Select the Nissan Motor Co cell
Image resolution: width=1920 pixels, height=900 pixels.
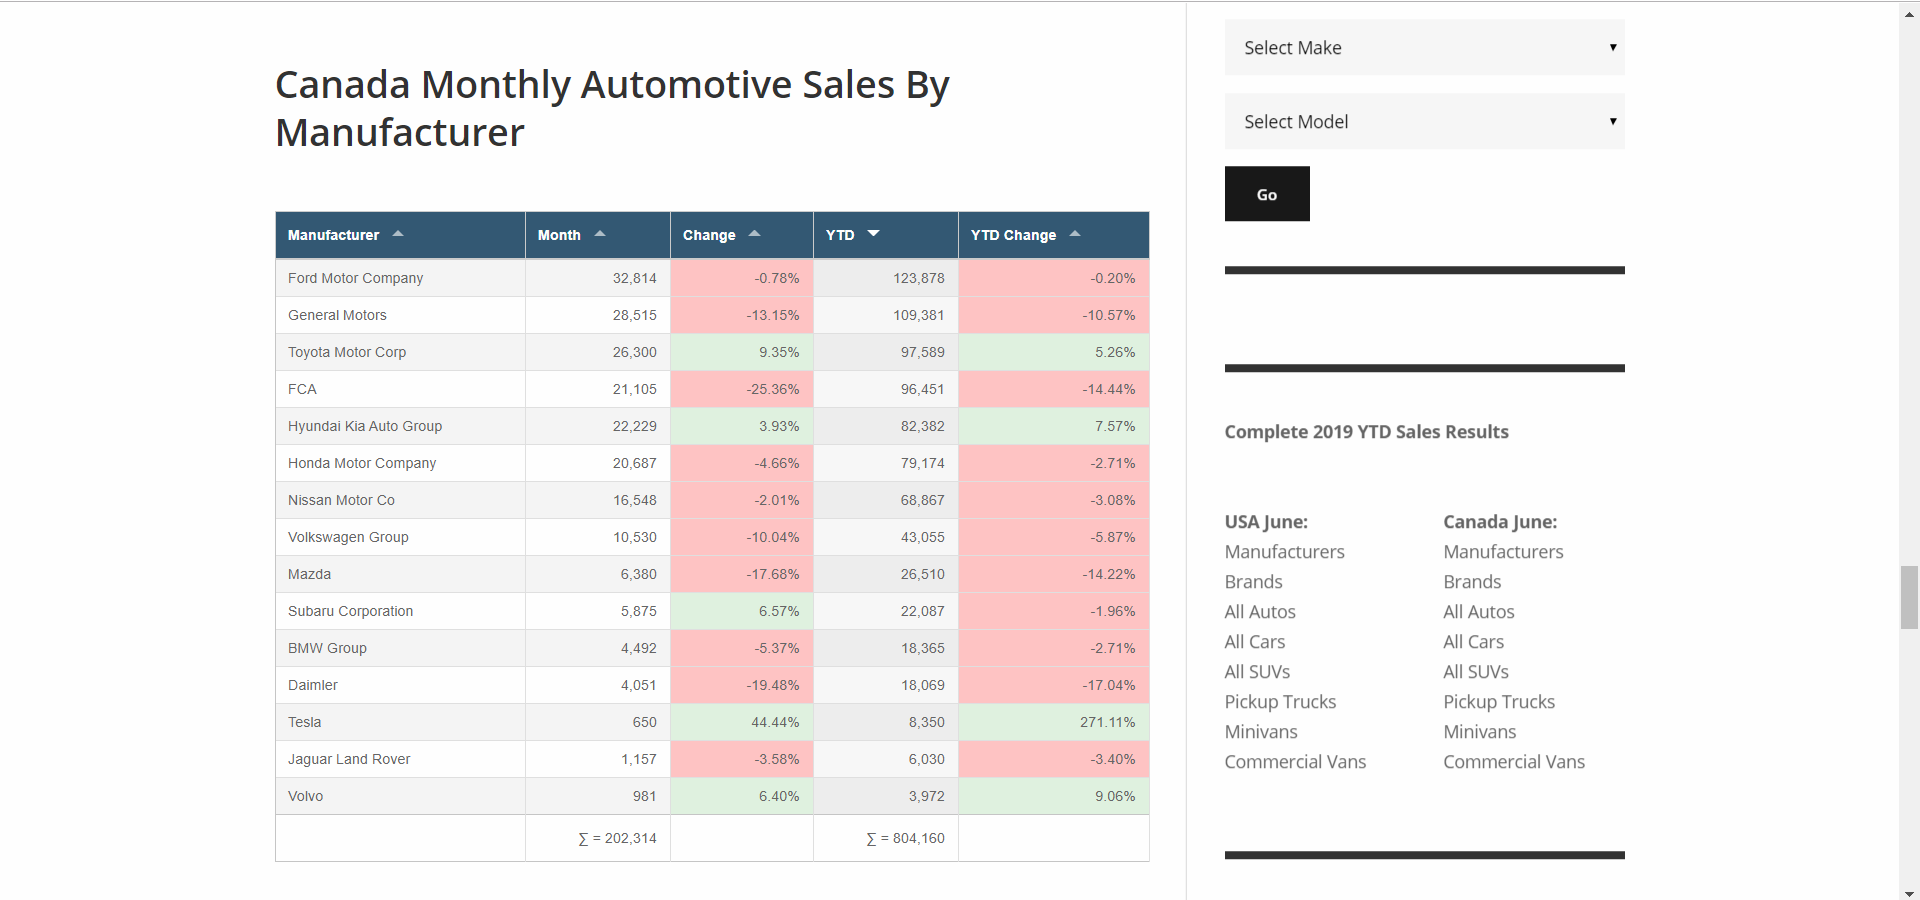point(400,500)
